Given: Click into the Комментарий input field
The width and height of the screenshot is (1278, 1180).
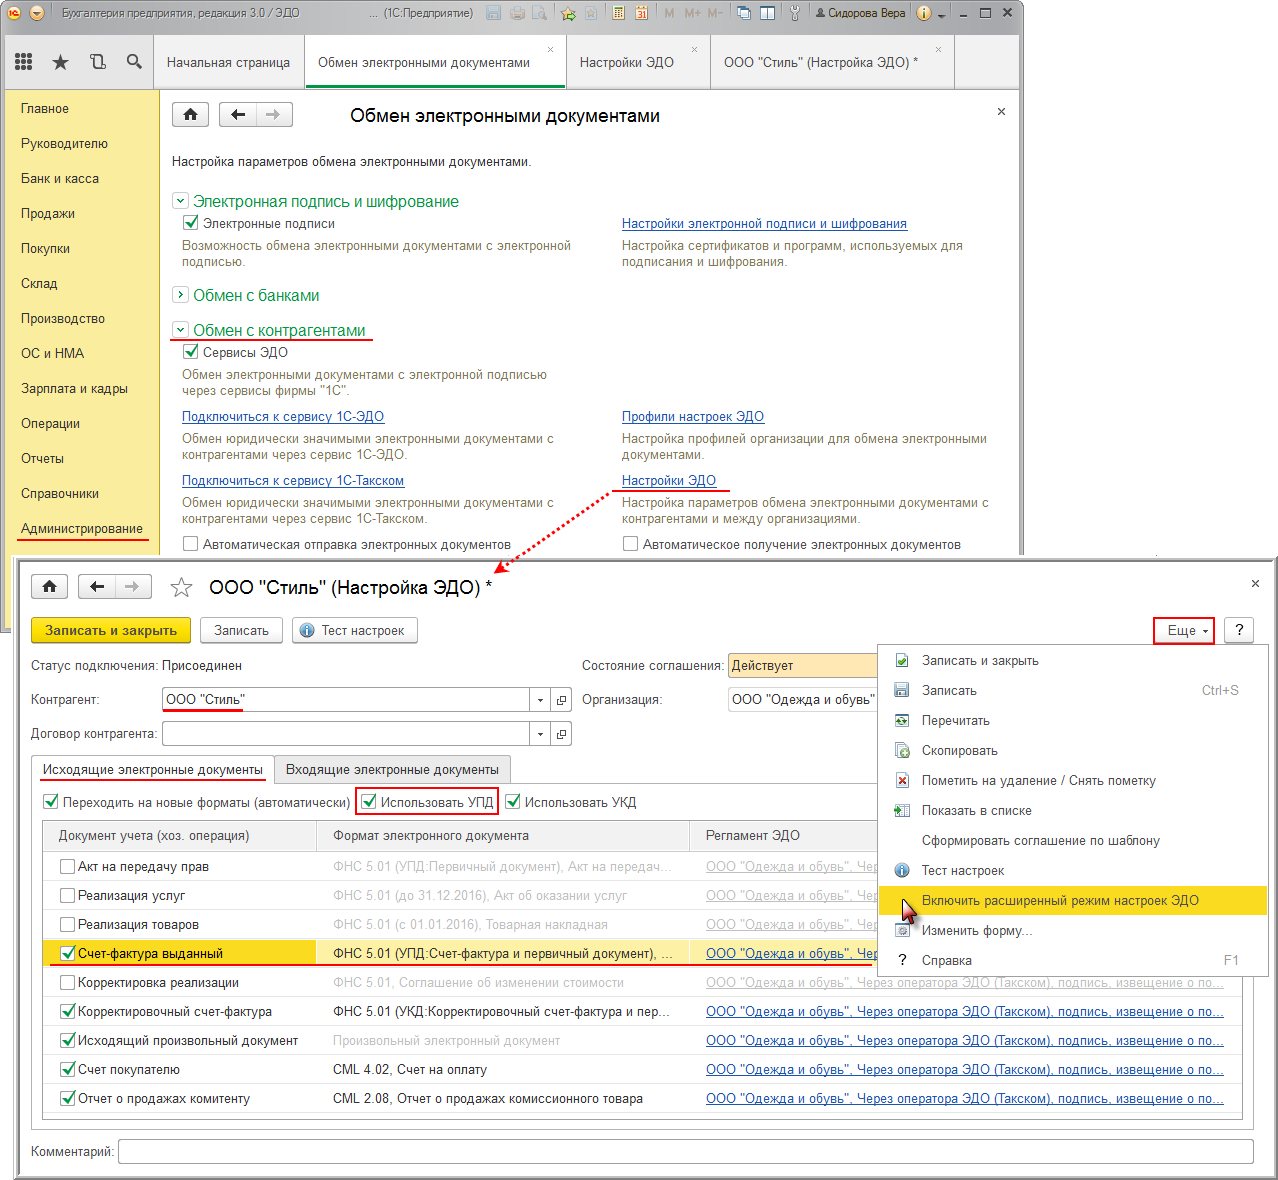Looking at the screenshot, I should click(x=685, y=1152).
